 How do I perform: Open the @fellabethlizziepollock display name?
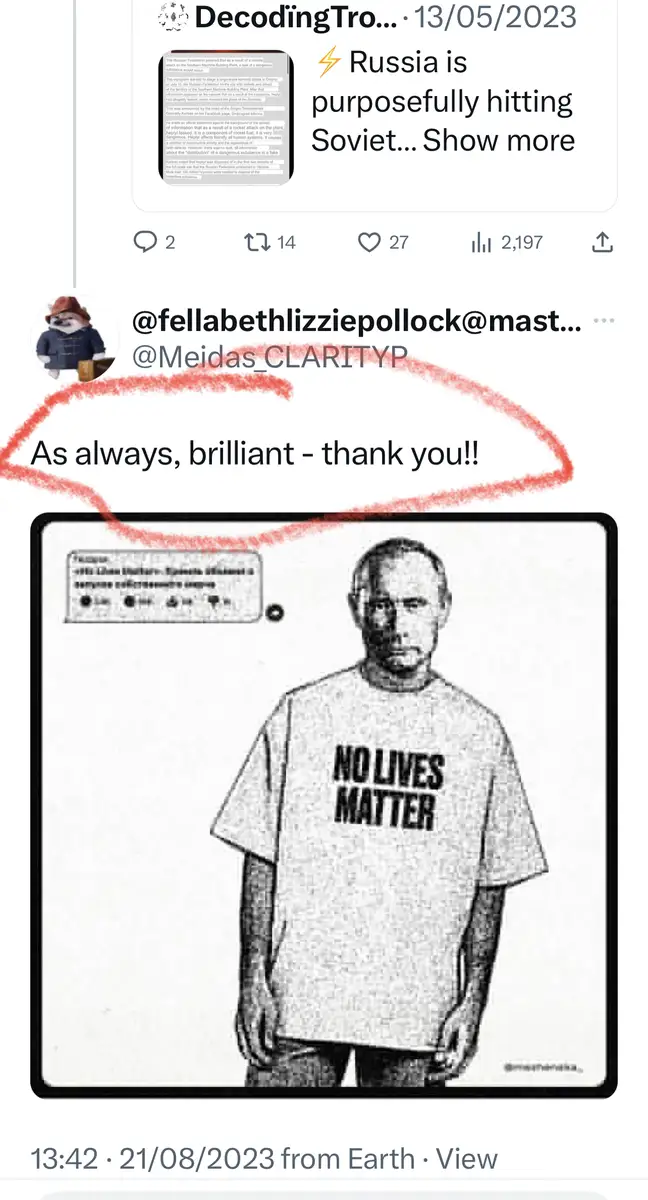coord(356,321)
